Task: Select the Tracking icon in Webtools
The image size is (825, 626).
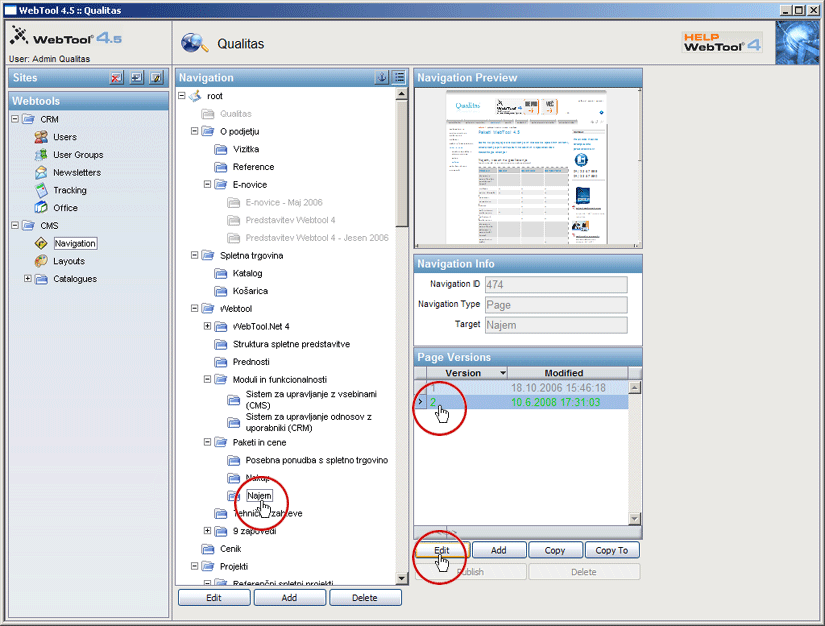Action: [41, 190]
